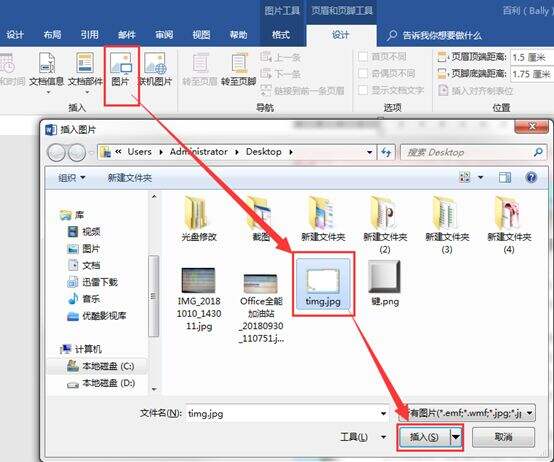Screen dimensions: 554x462
Task: Switch to the 视图 ribbon tab
Action: 201,35
